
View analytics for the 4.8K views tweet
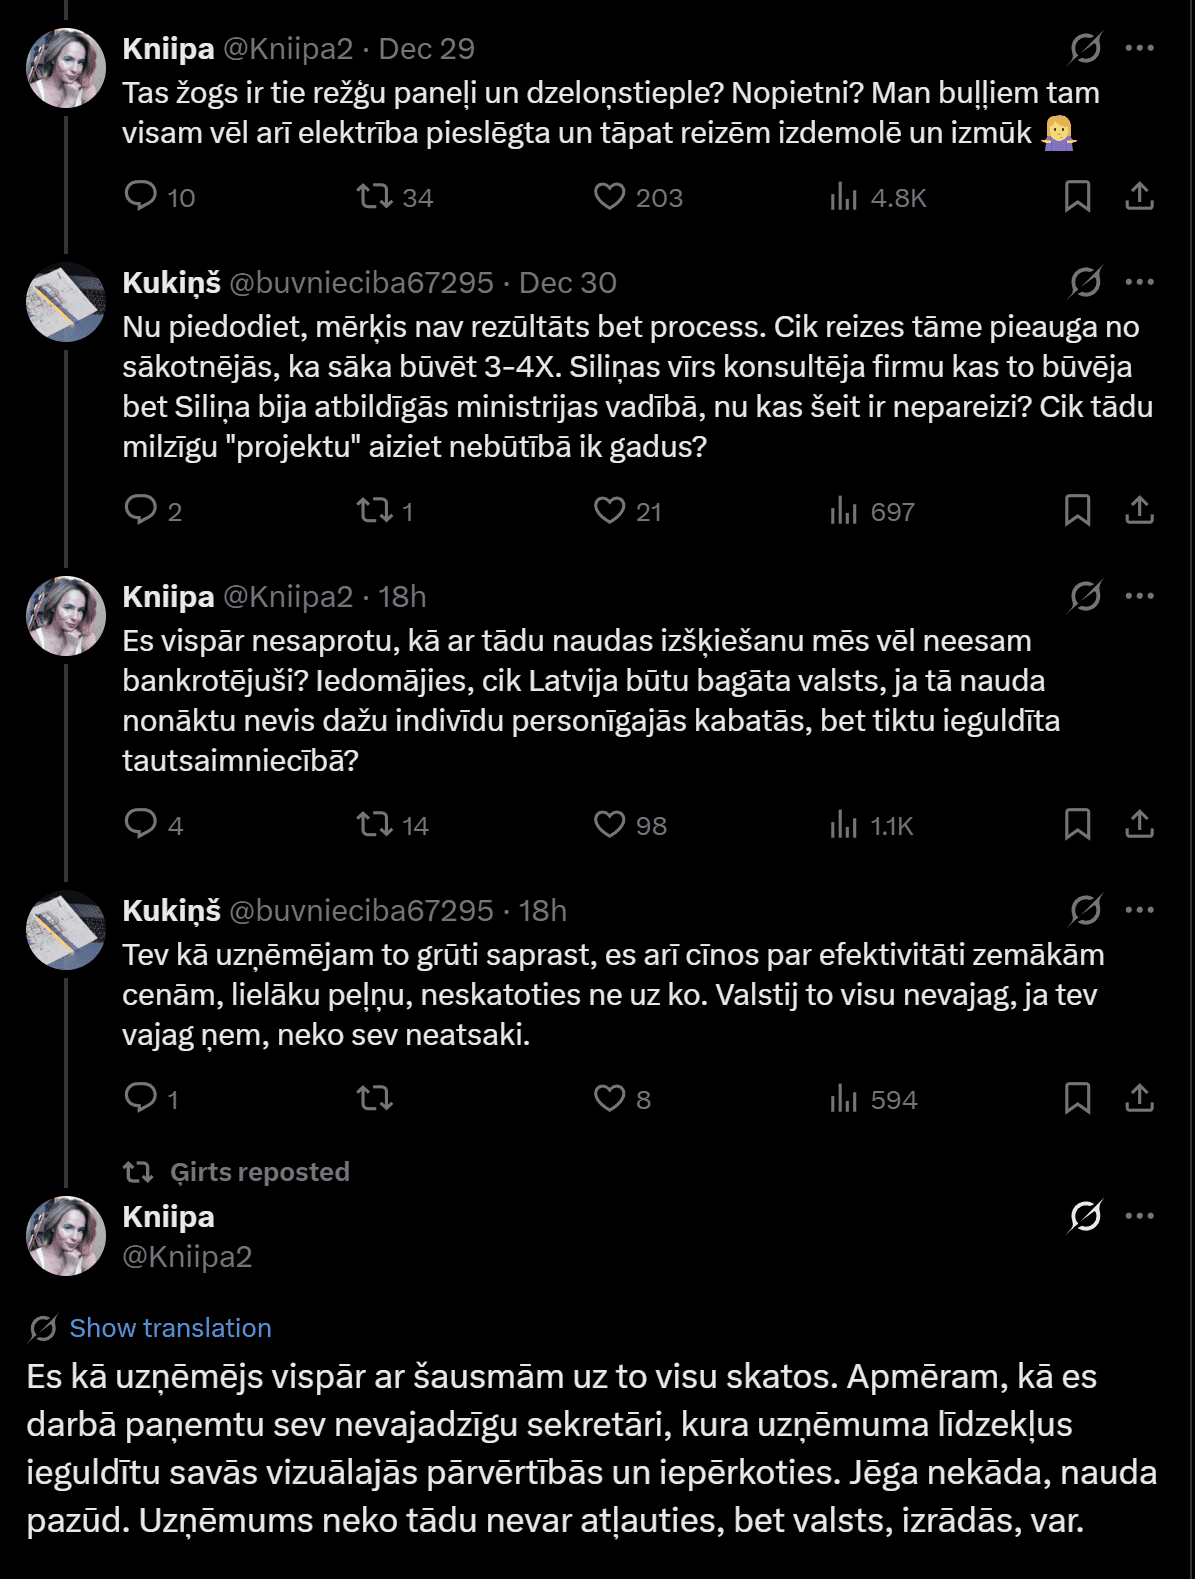point(844,197)
